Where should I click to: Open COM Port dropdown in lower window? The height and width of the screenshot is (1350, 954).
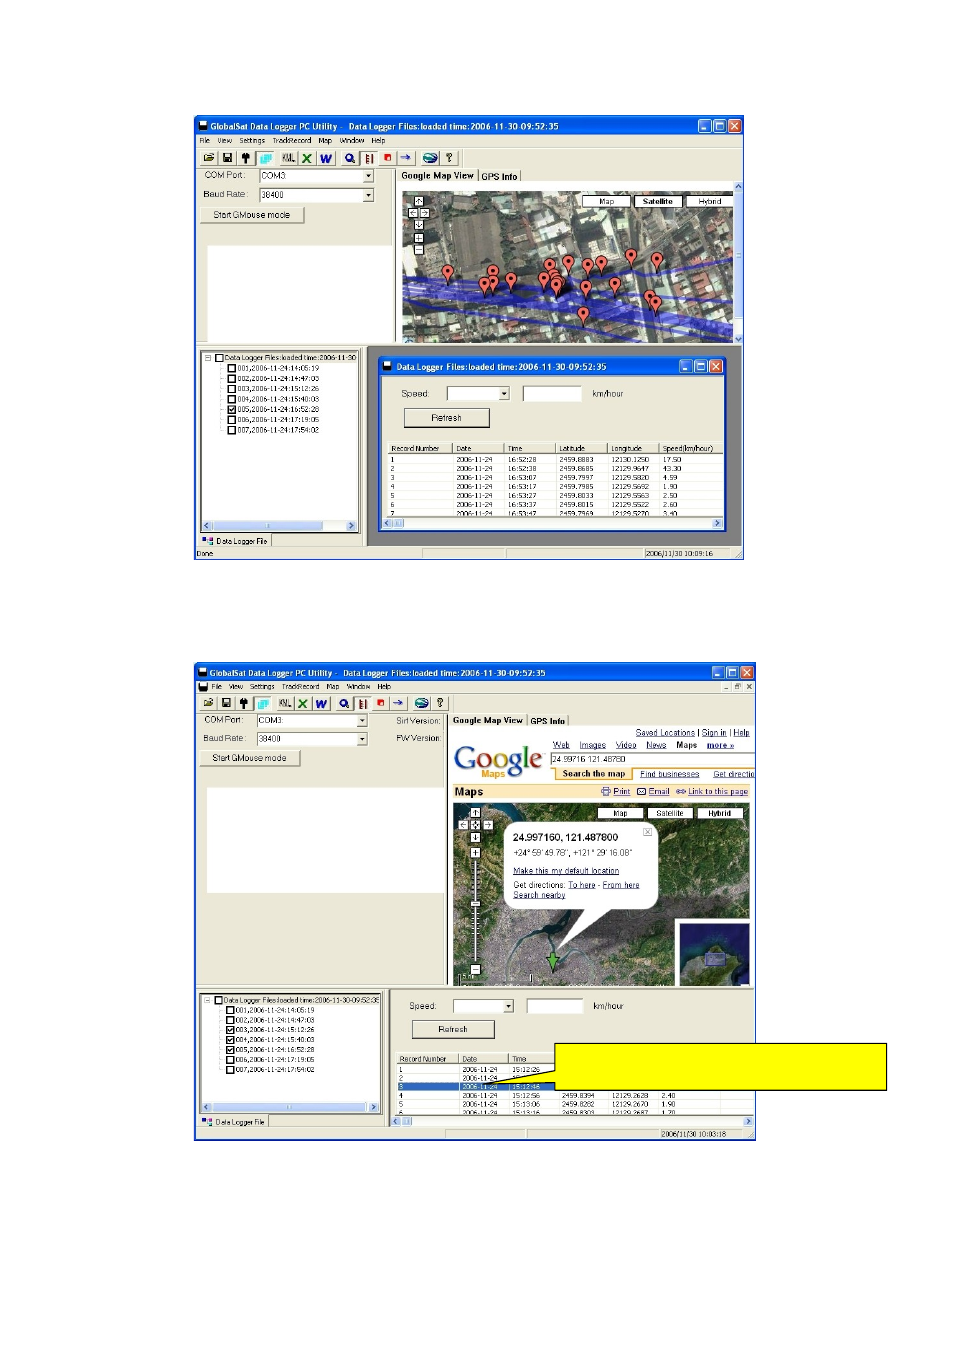pyautogui.click(x=362, y=721)
